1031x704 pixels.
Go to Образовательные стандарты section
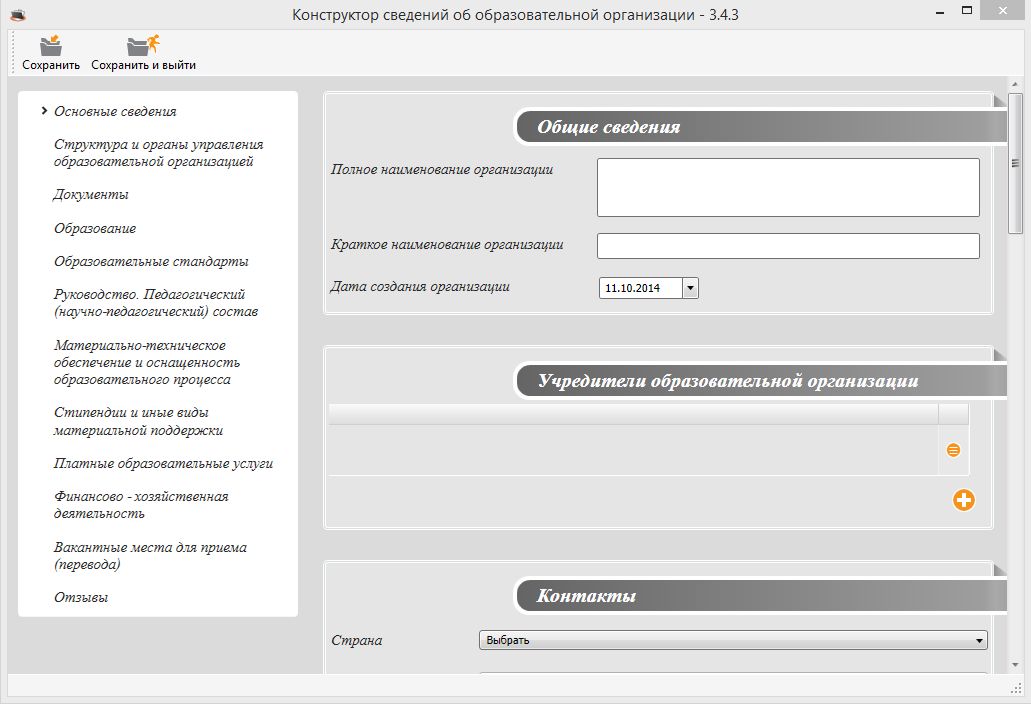[x=151, y=261]
